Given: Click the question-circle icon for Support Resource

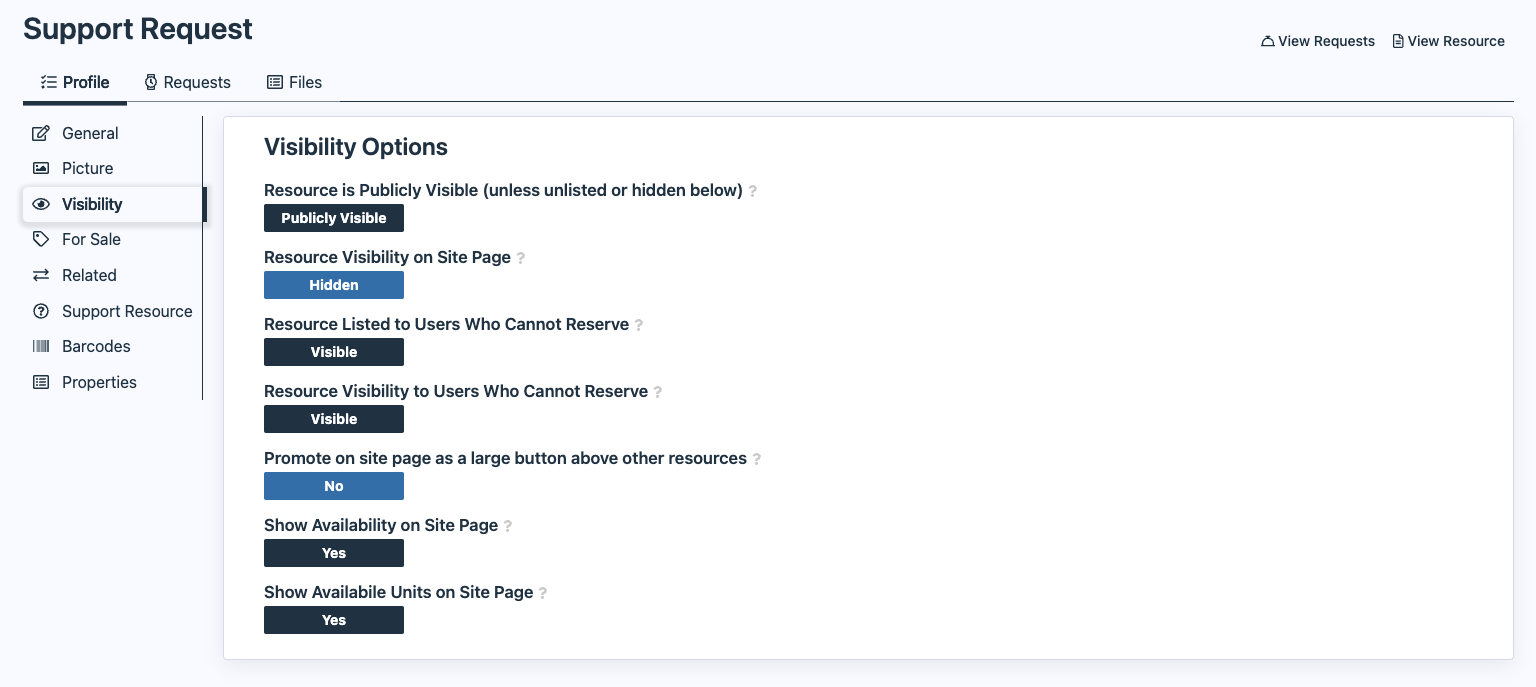Looking at the screenshot, I should point(41,311).
